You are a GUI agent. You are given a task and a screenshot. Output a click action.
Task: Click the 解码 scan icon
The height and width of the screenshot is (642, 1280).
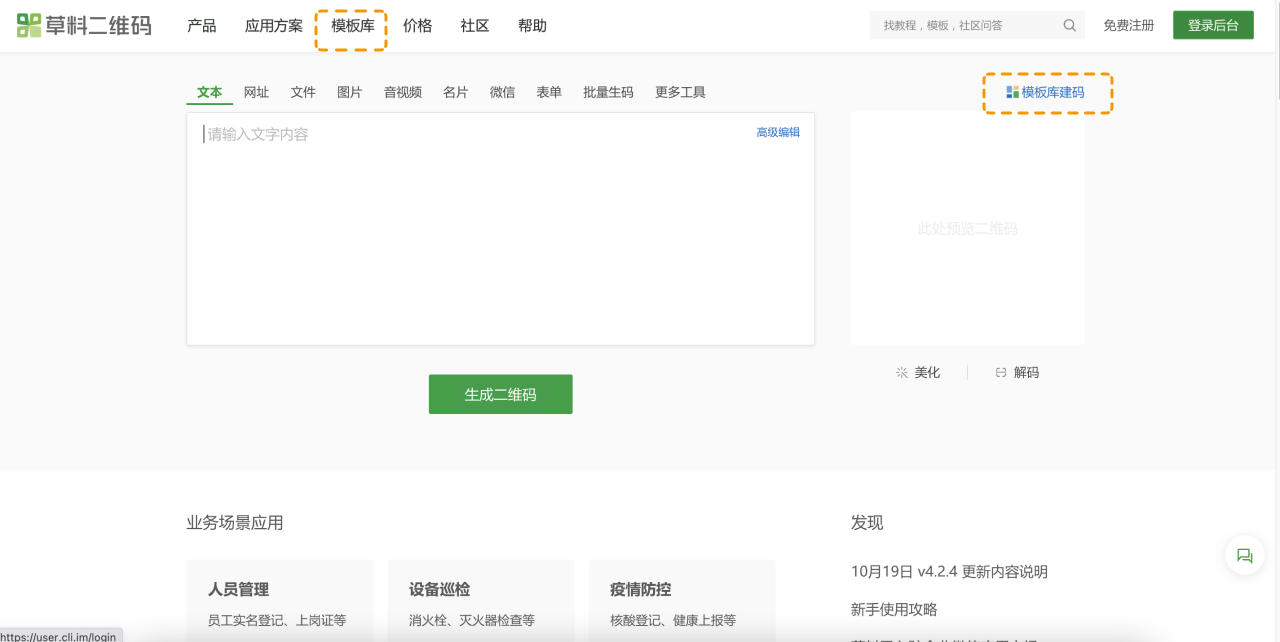1001,372
